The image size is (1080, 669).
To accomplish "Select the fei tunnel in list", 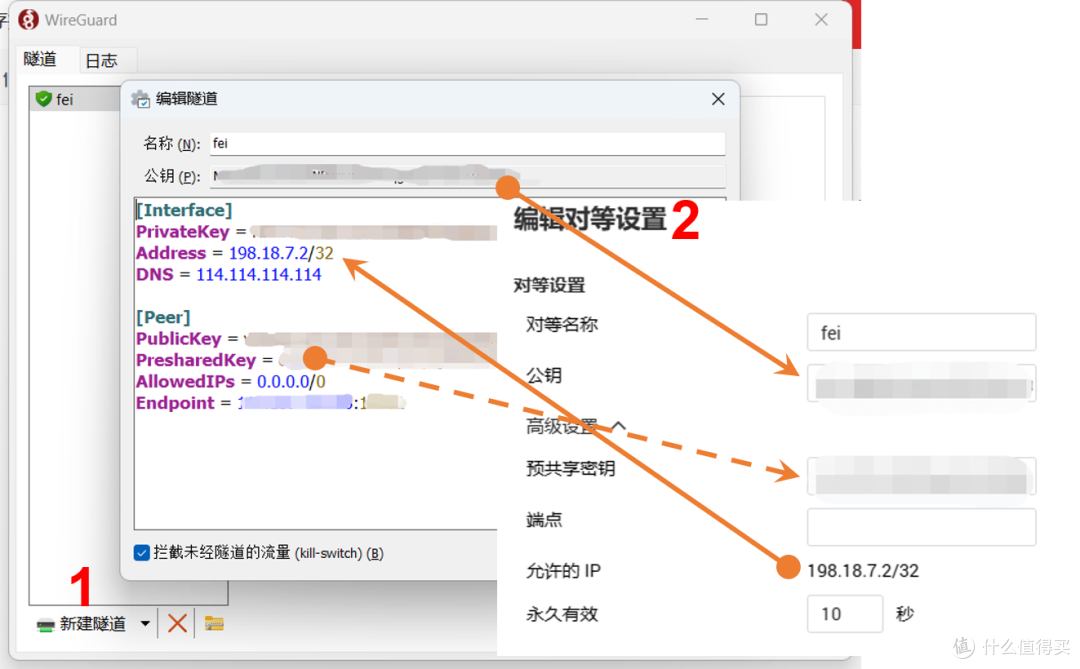I will click(76, 99).
